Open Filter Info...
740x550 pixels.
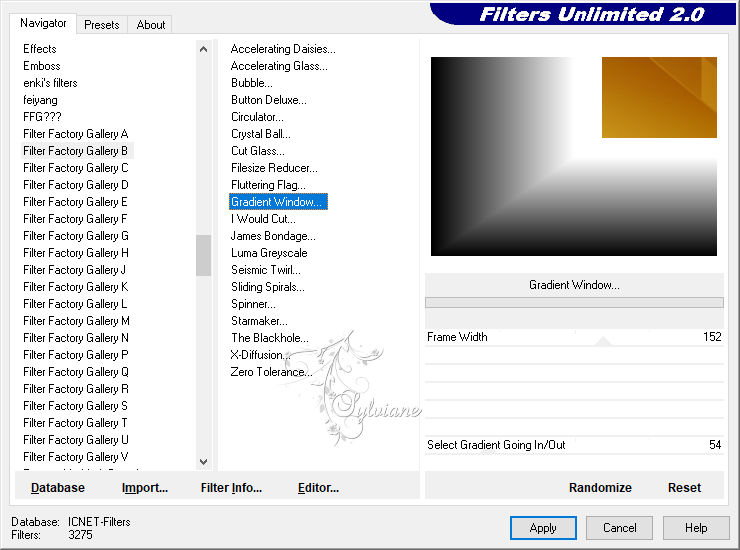[x=231, y=488]
